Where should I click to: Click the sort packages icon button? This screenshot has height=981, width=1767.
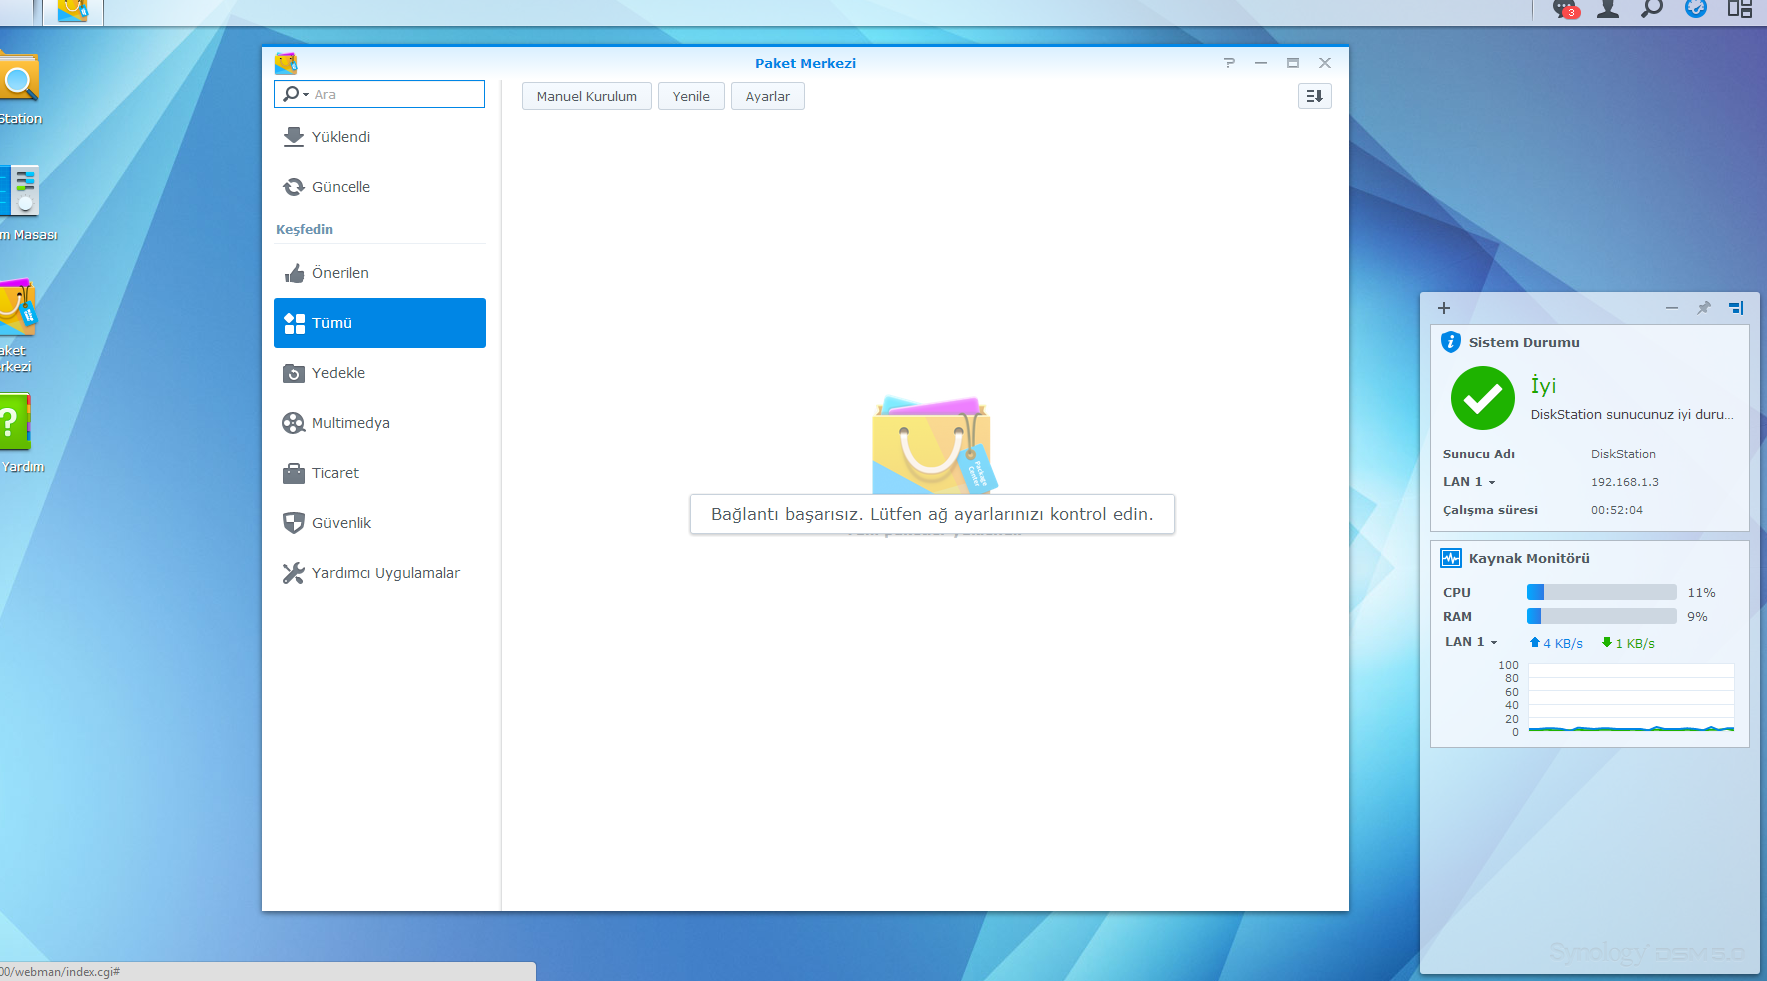pyautogui.click(x=1314, y=96)
